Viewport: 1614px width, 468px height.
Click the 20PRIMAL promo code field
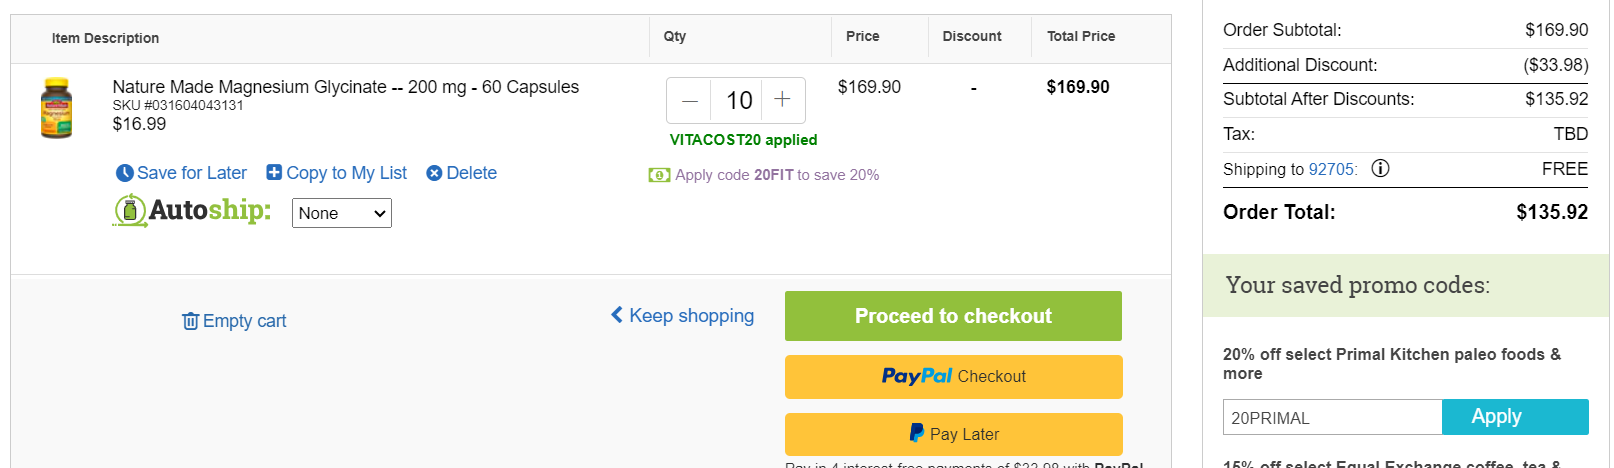tap(1332, 417)
